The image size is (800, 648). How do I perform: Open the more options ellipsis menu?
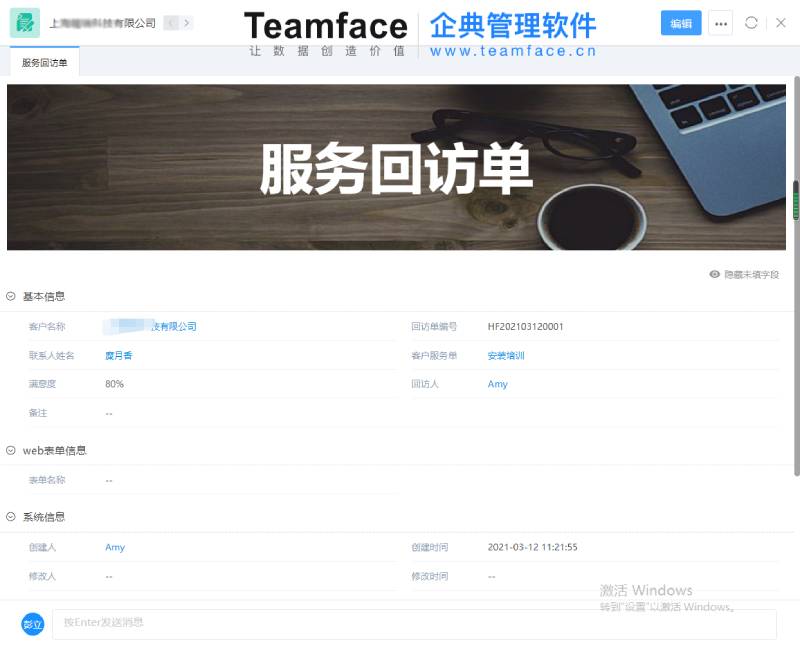coord(720,23)
